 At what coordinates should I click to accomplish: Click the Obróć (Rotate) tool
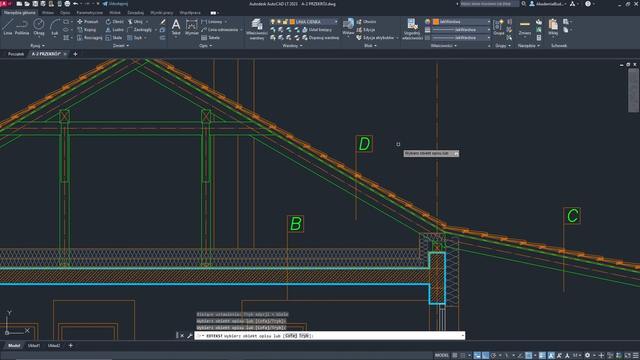pyautogui.click(x=114, y=22)
